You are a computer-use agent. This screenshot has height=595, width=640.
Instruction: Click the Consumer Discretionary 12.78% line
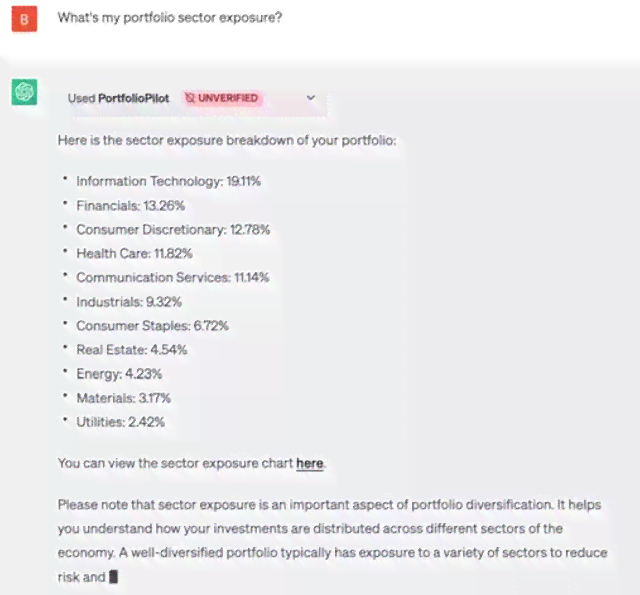[x=173, y=229]
